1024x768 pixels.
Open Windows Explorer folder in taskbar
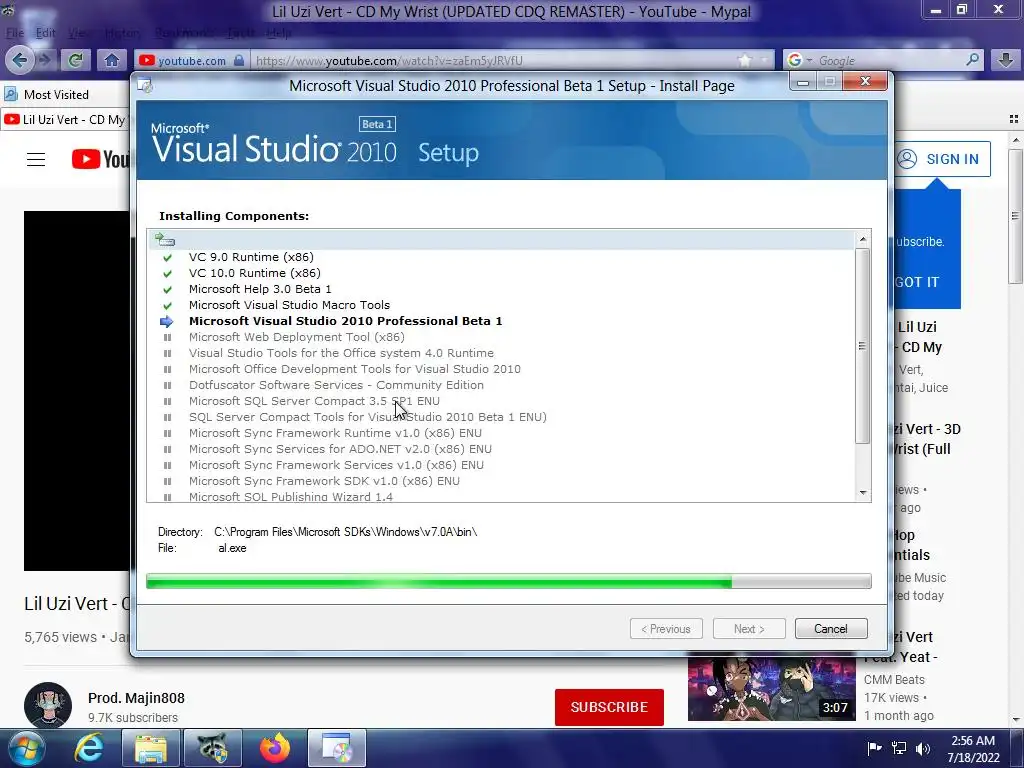click(151, 749)
